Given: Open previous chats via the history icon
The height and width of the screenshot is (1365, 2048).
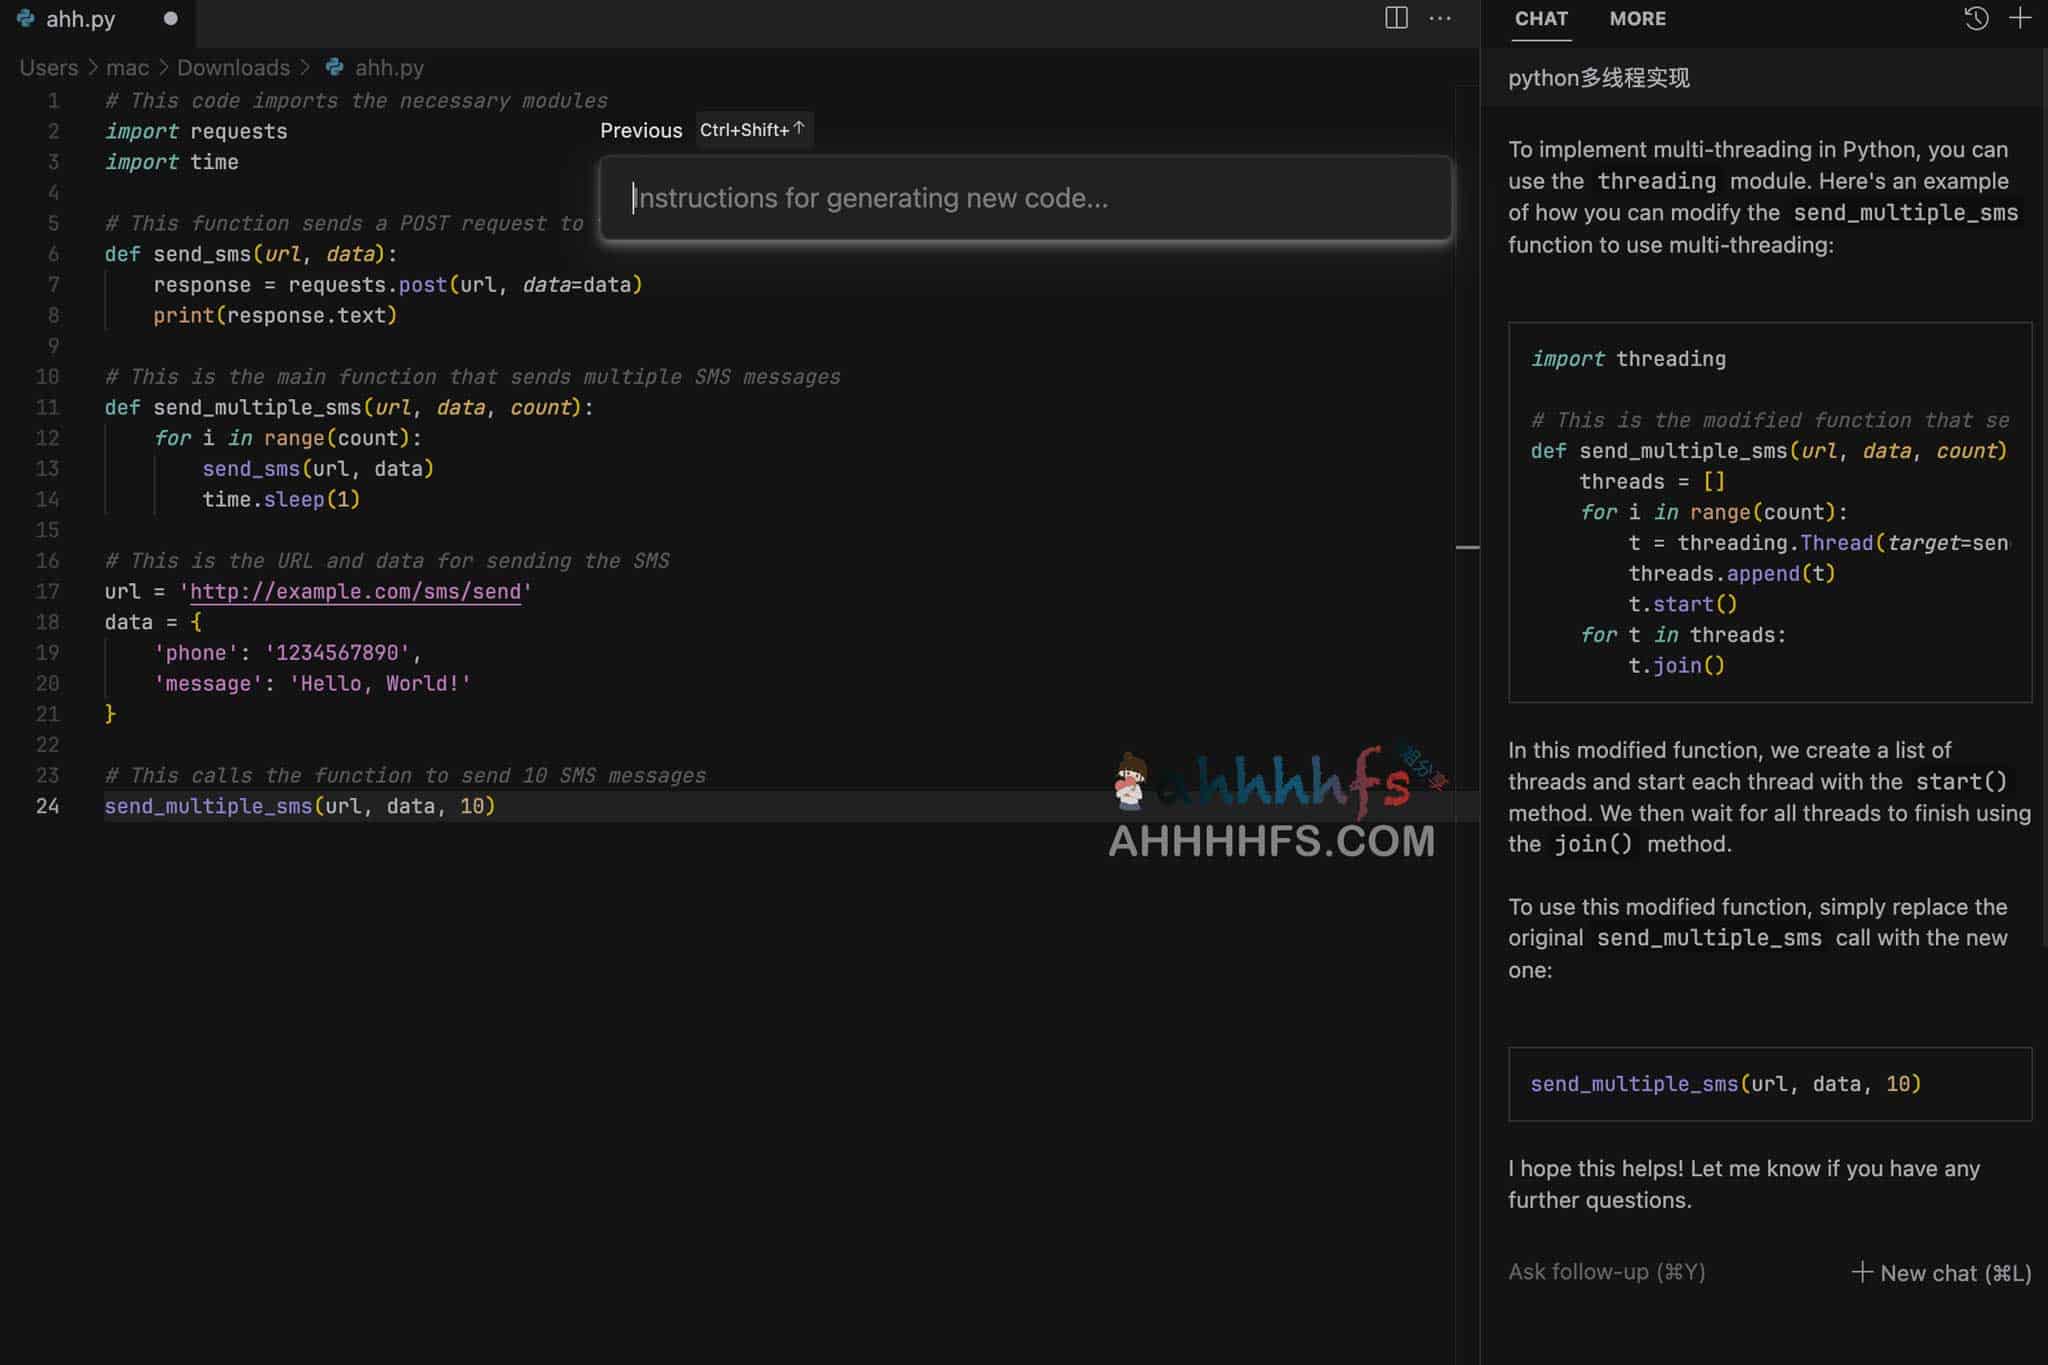Looking at the screenshot, I should click(x=1977, y=18).
